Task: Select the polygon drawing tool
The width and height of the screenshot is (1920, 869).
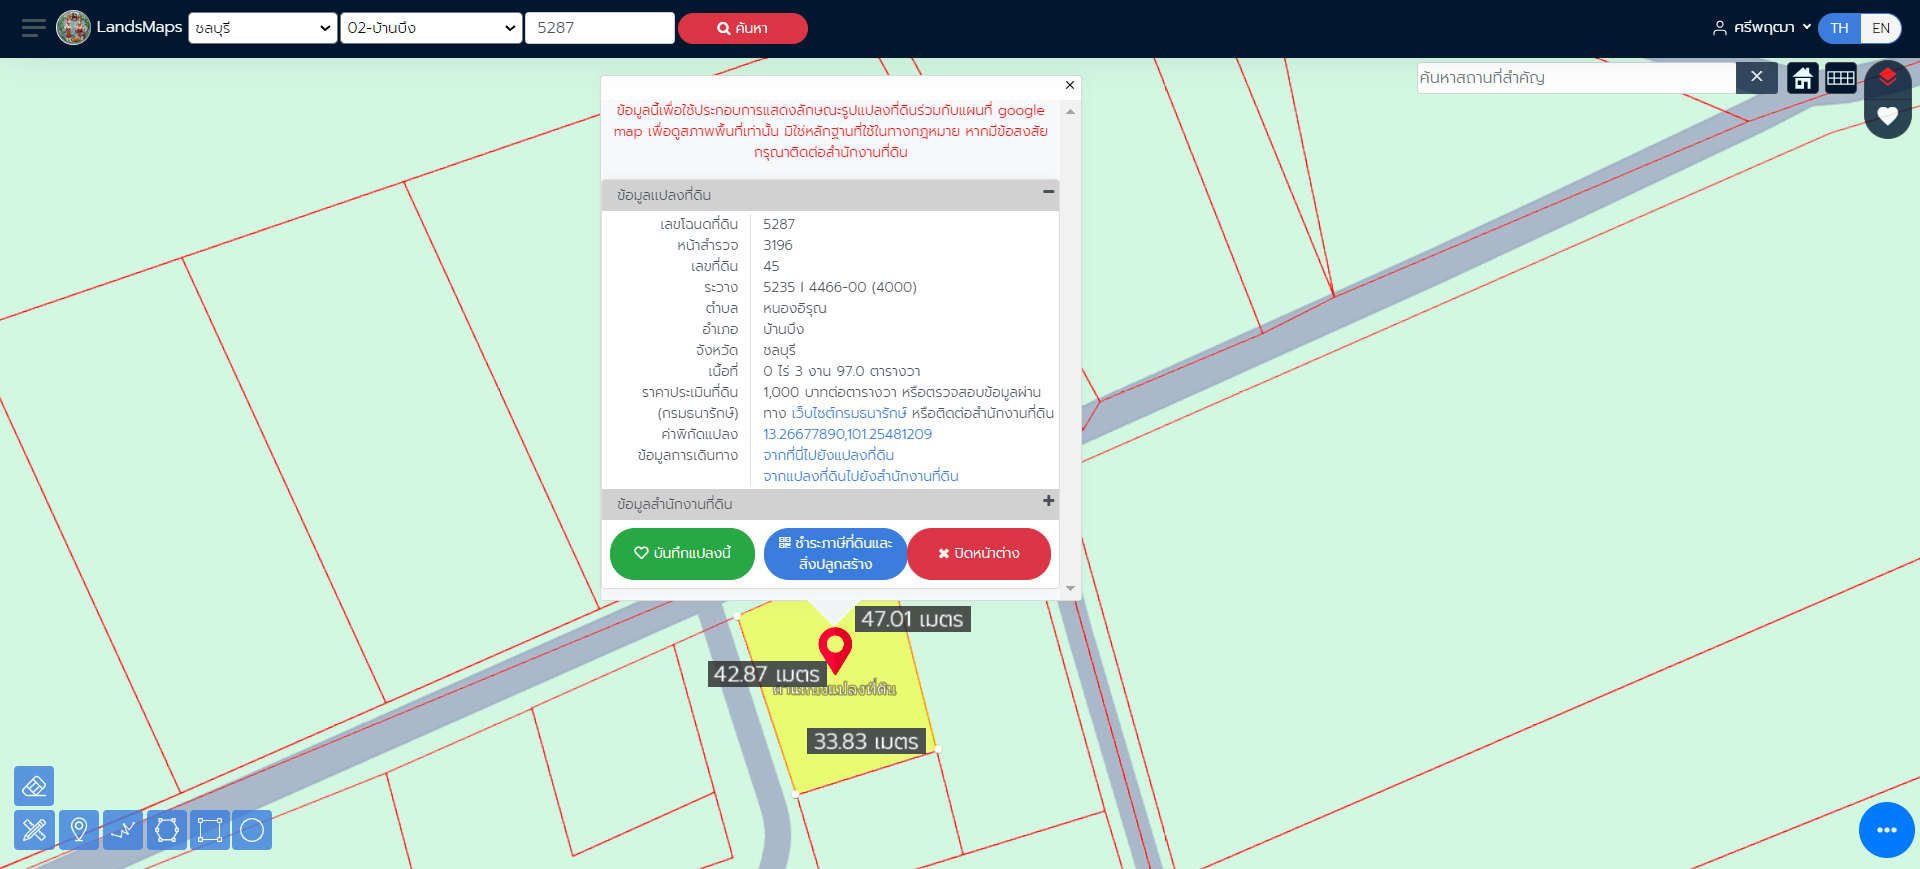Action: pyautogui.click(x=167, y=830)
